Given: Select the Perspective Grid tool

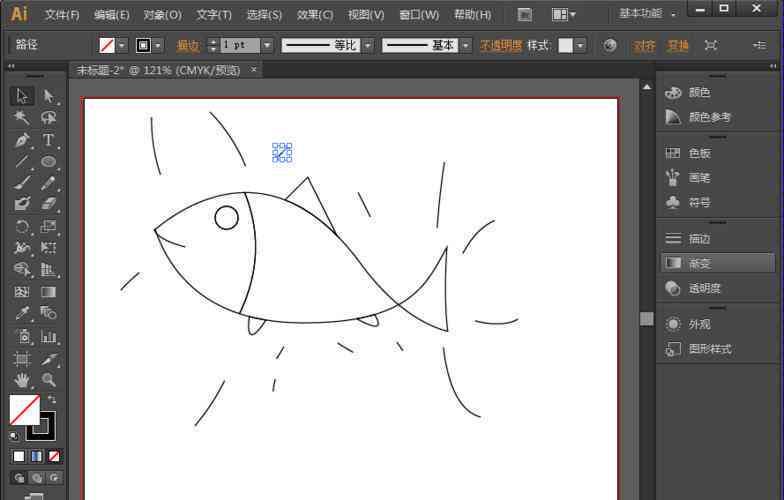Looking at the screenshot, I should (48, 270).
